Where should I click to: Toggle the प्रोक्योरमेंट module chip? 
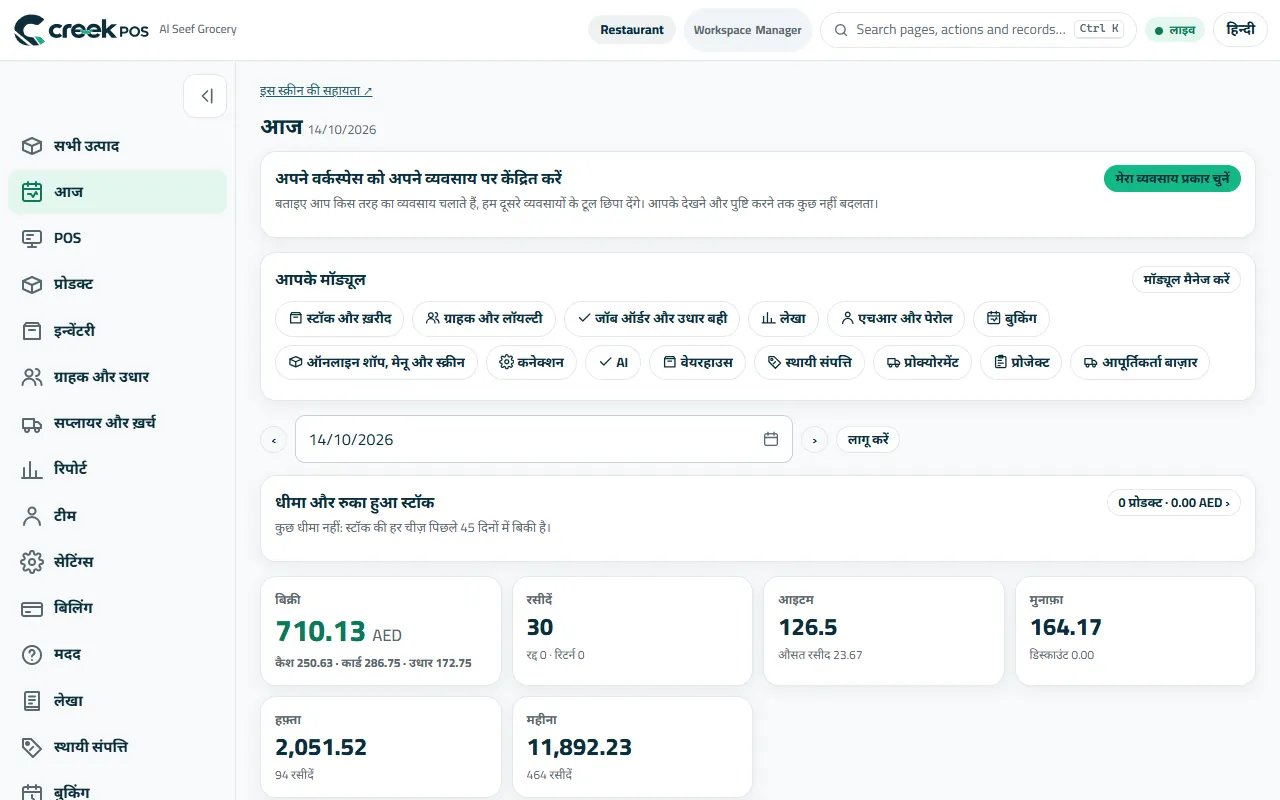(x=923, y=362)
